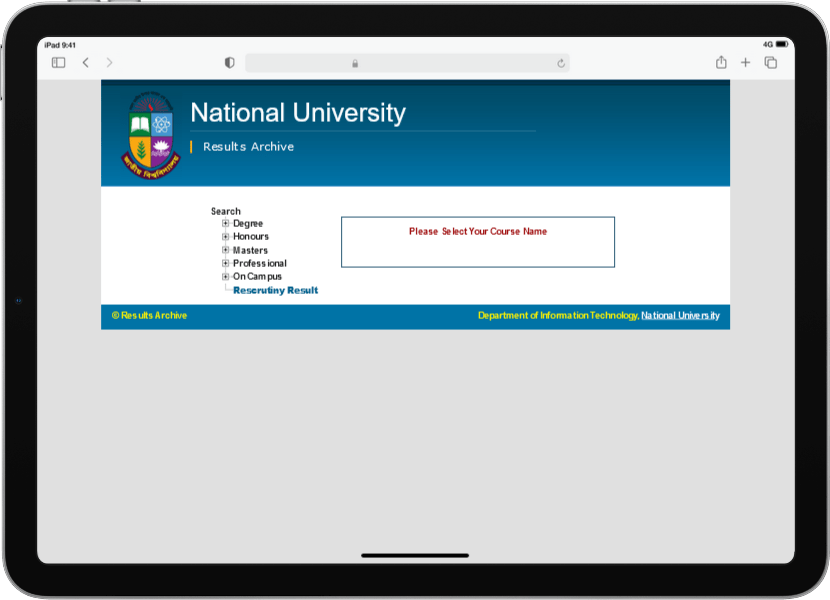Select the On Campus course category
This screenshot has width=830, height=600.
(257, 276)
